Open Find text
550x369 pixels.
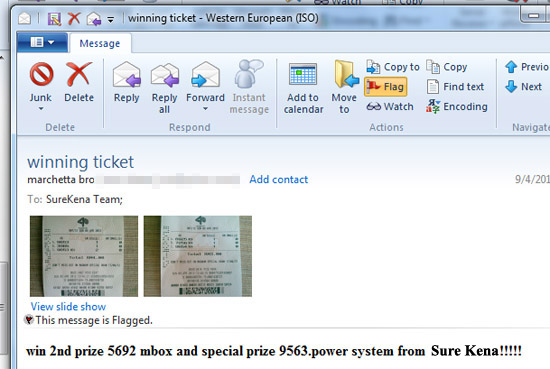coord(455,87)
